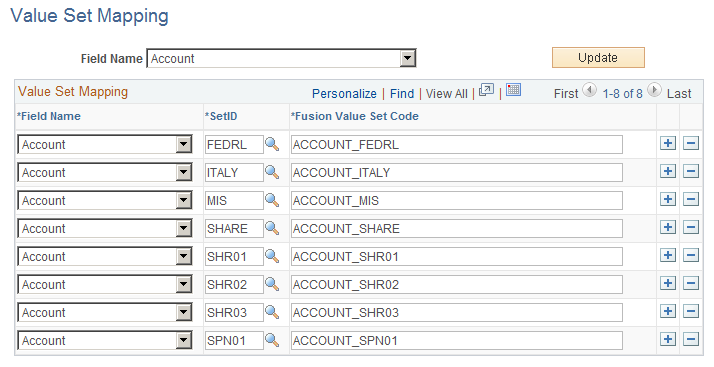Open SetID lookup for MIS row
The width and height of the screenshot is (714, 367).
click(x=272, y=200)
